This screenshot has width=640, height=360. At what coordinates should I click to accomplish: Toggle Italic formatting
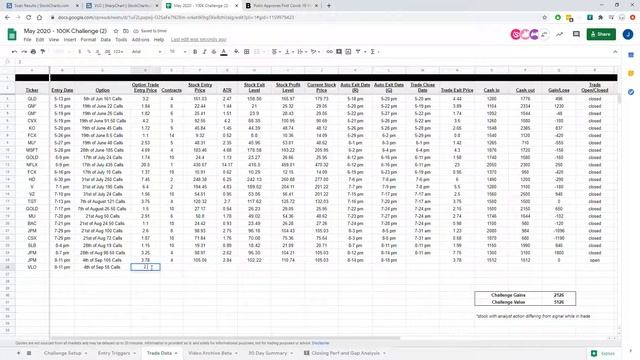click(204, 52)
